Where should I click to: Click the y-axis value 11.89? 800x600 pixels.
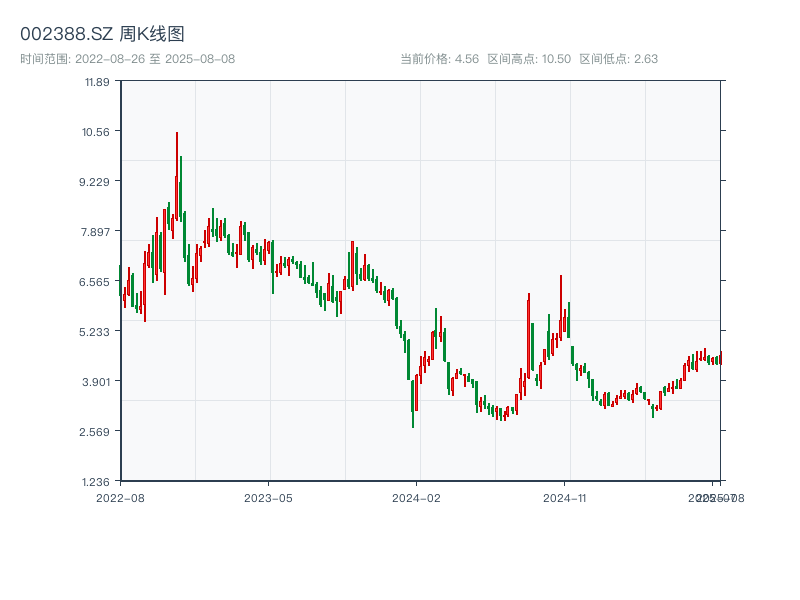(97, 82)
